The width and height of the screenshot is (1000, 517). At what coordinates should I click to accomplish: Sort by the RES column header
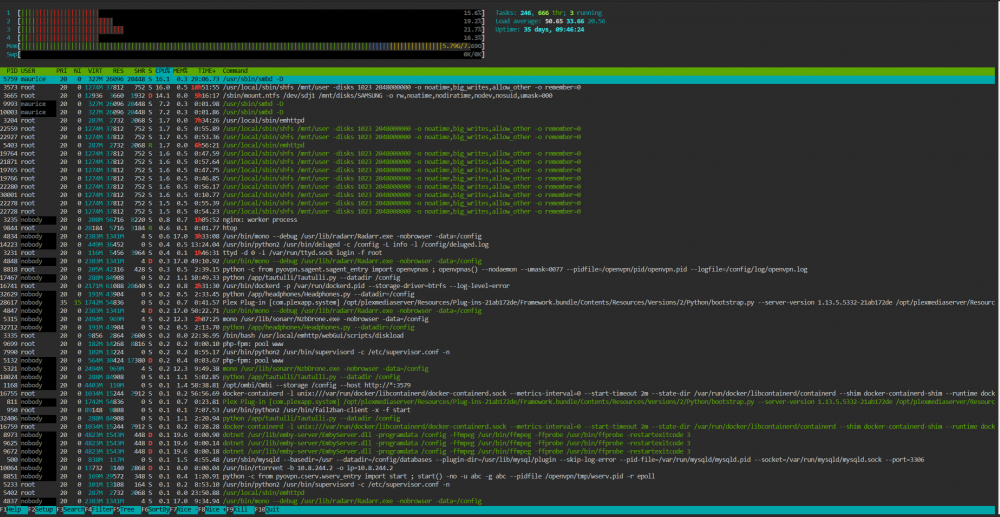coord(119,70)
